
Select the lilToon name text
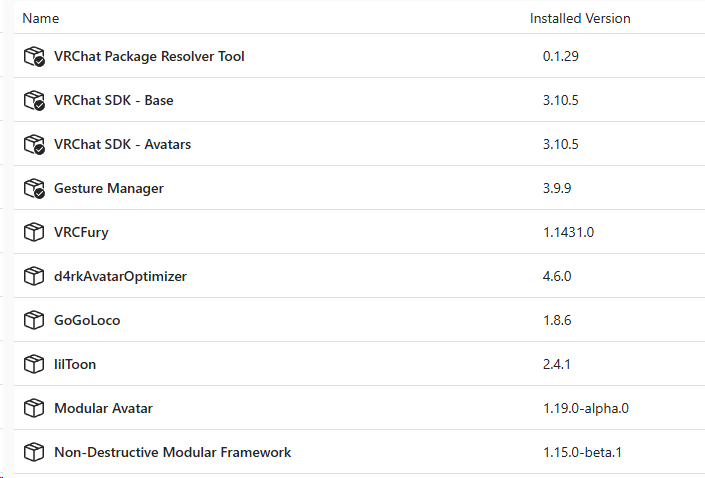point(75,364)
